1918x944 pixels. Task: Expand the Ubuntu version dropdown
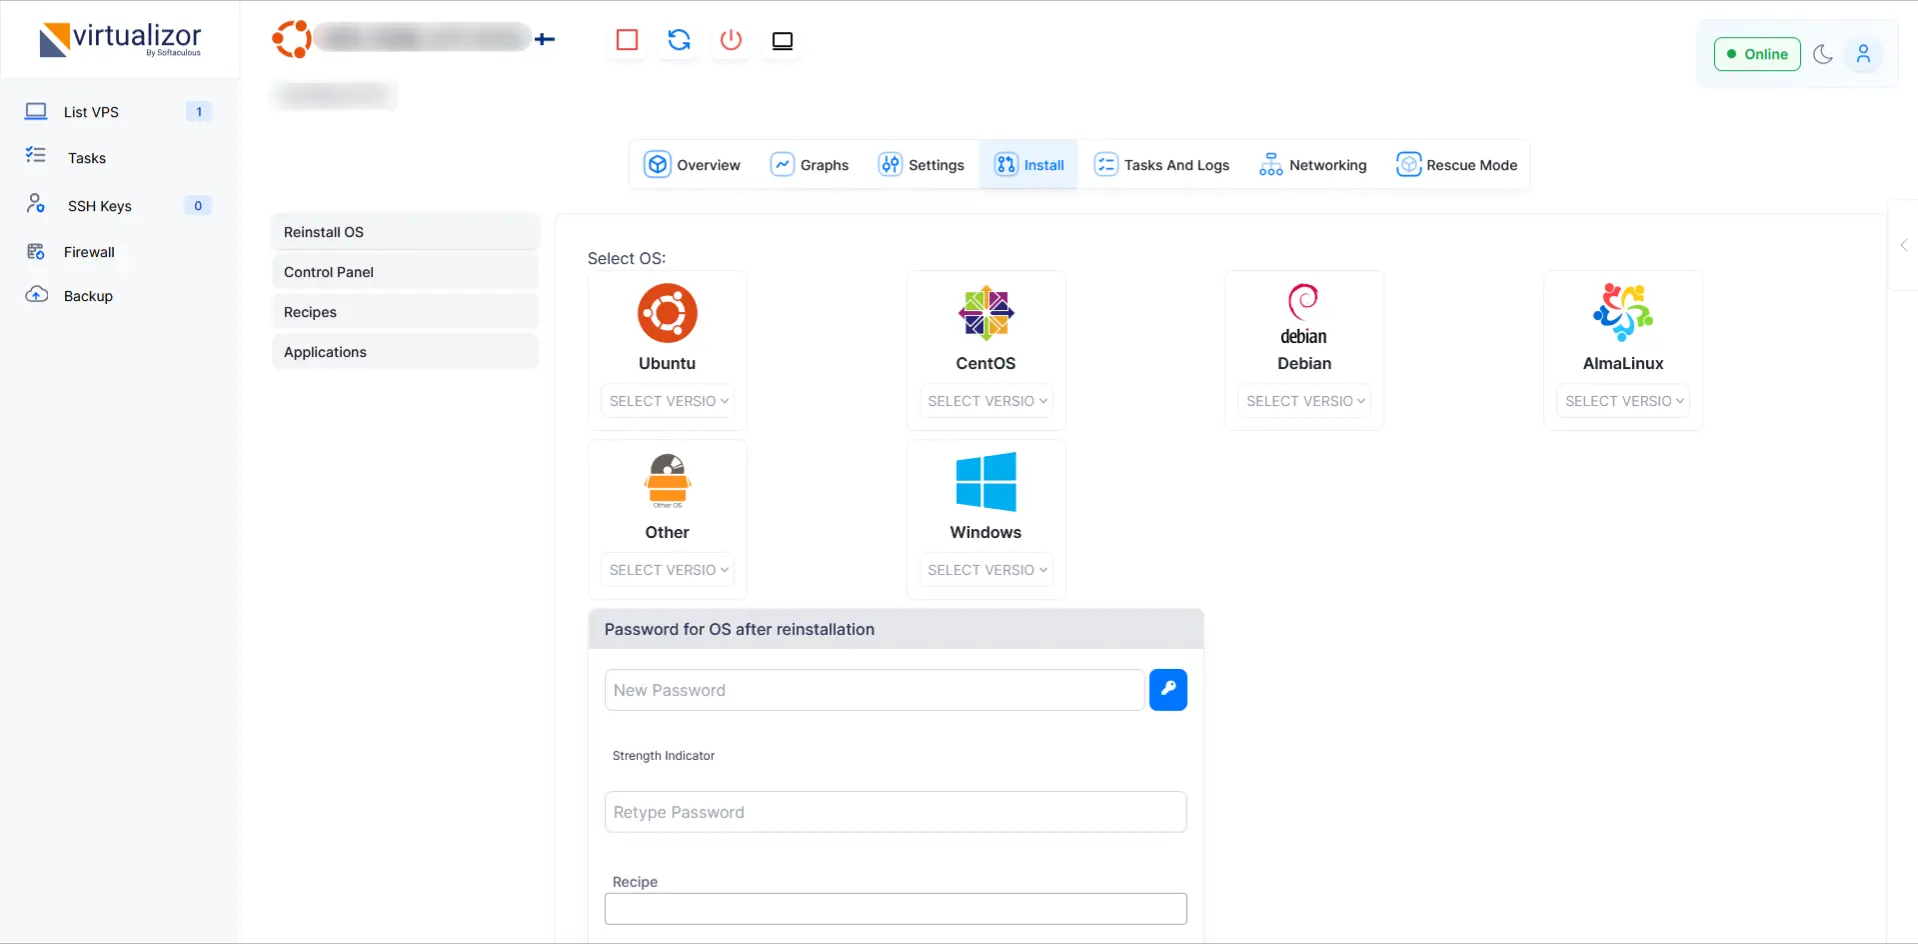point(668,401)
